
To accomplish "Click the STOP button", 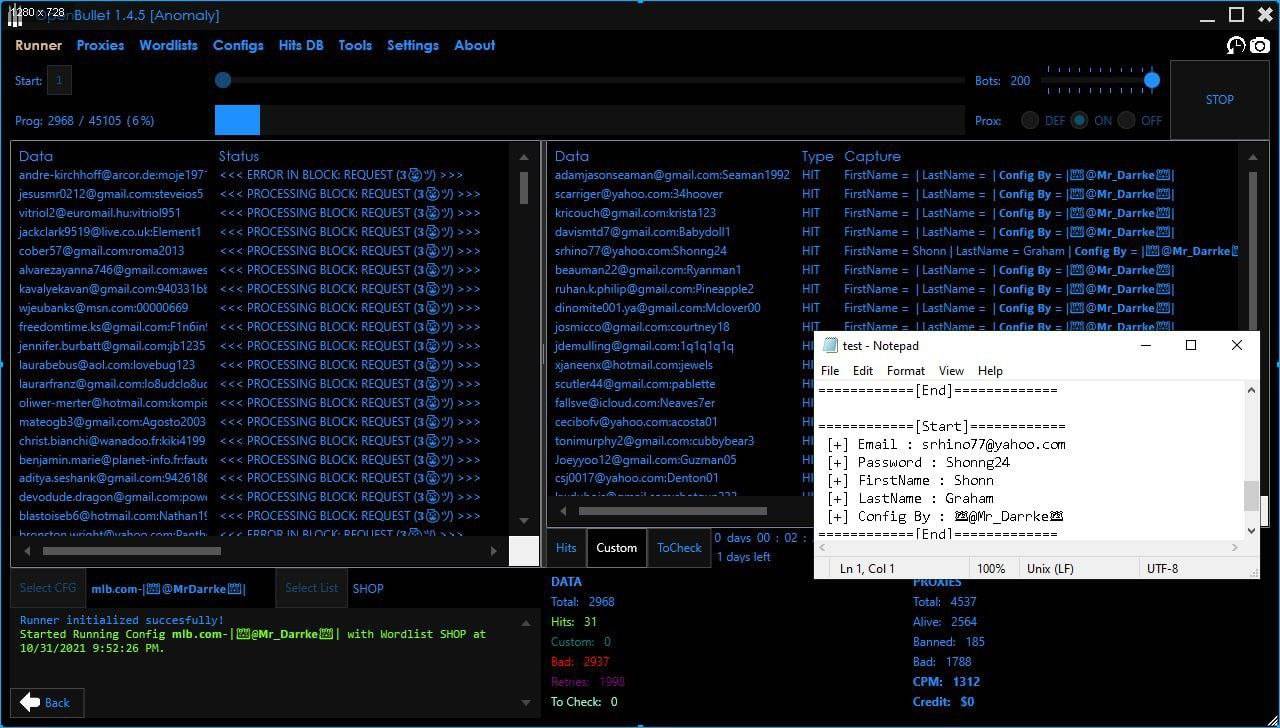I will (1220, 100).
